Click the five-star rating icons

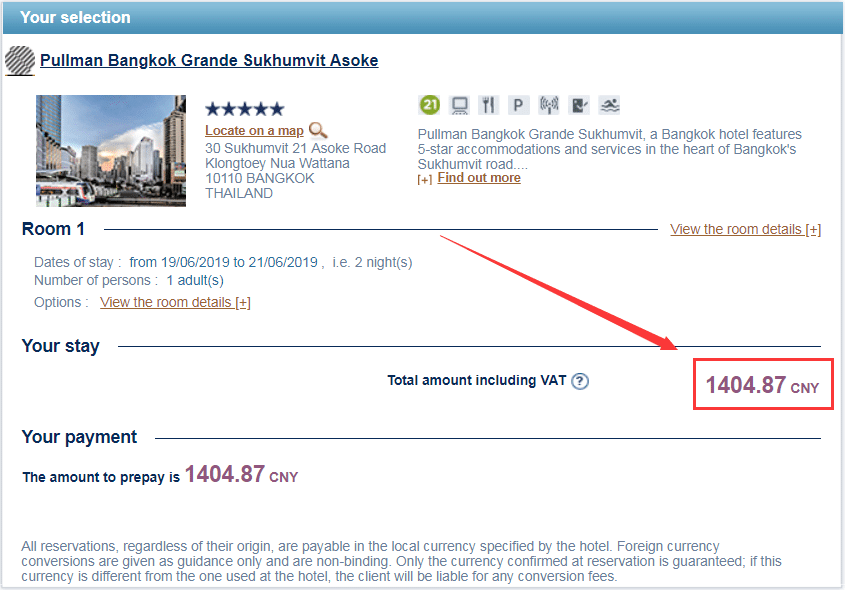click(245, 109)
